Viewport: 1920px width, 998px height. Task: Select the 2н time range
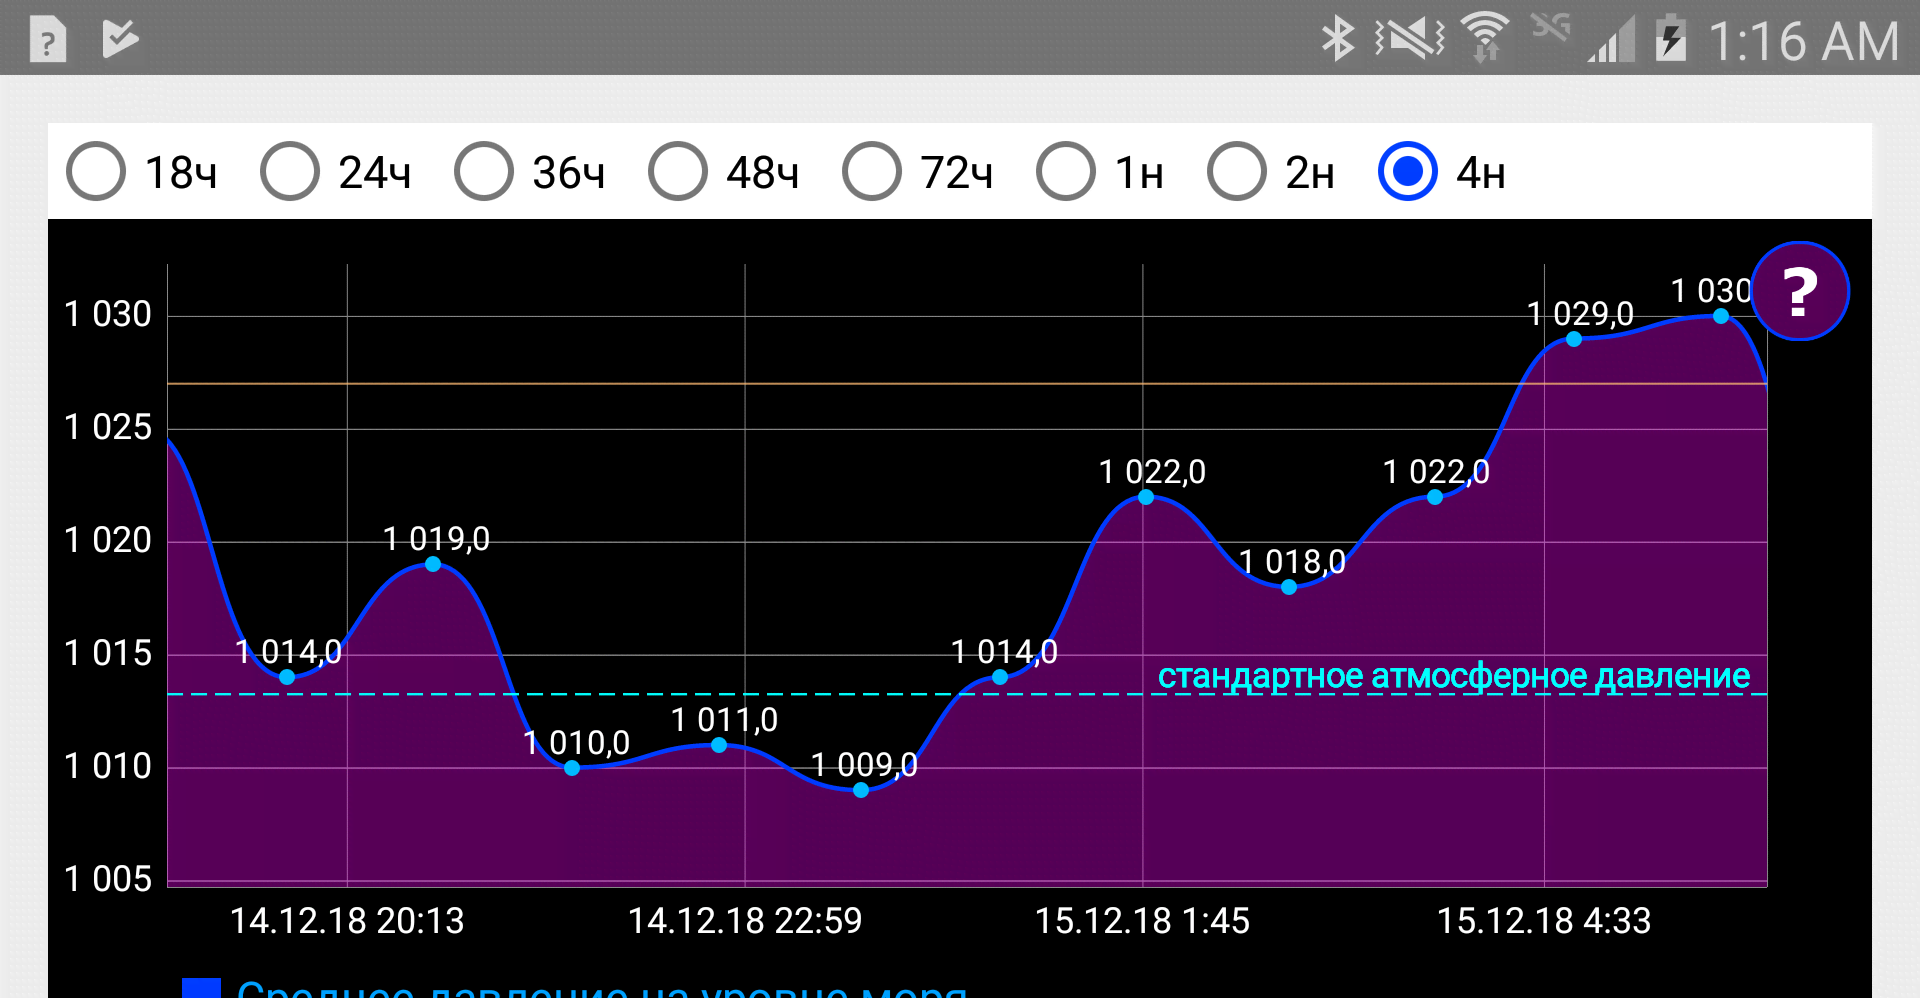click(x=1271, y=172)
